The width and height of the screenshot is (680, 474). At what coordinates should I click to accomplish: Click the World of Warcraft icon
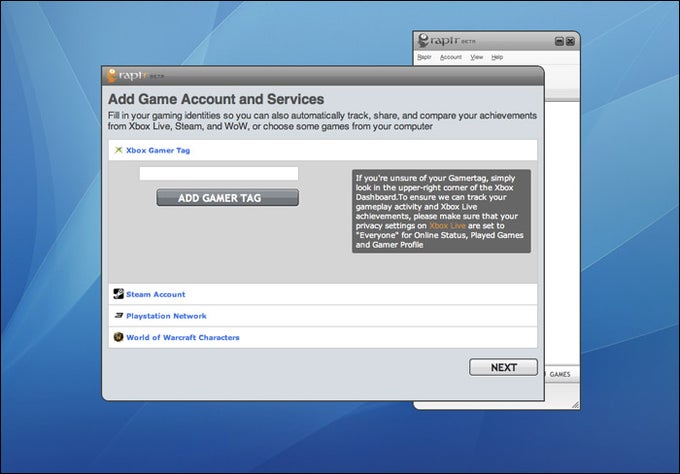118,337
